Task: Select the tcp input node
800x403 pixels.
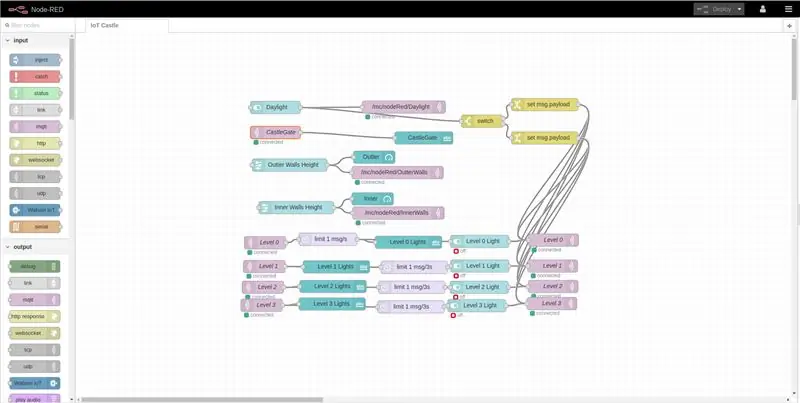Action: click(35, 177)
